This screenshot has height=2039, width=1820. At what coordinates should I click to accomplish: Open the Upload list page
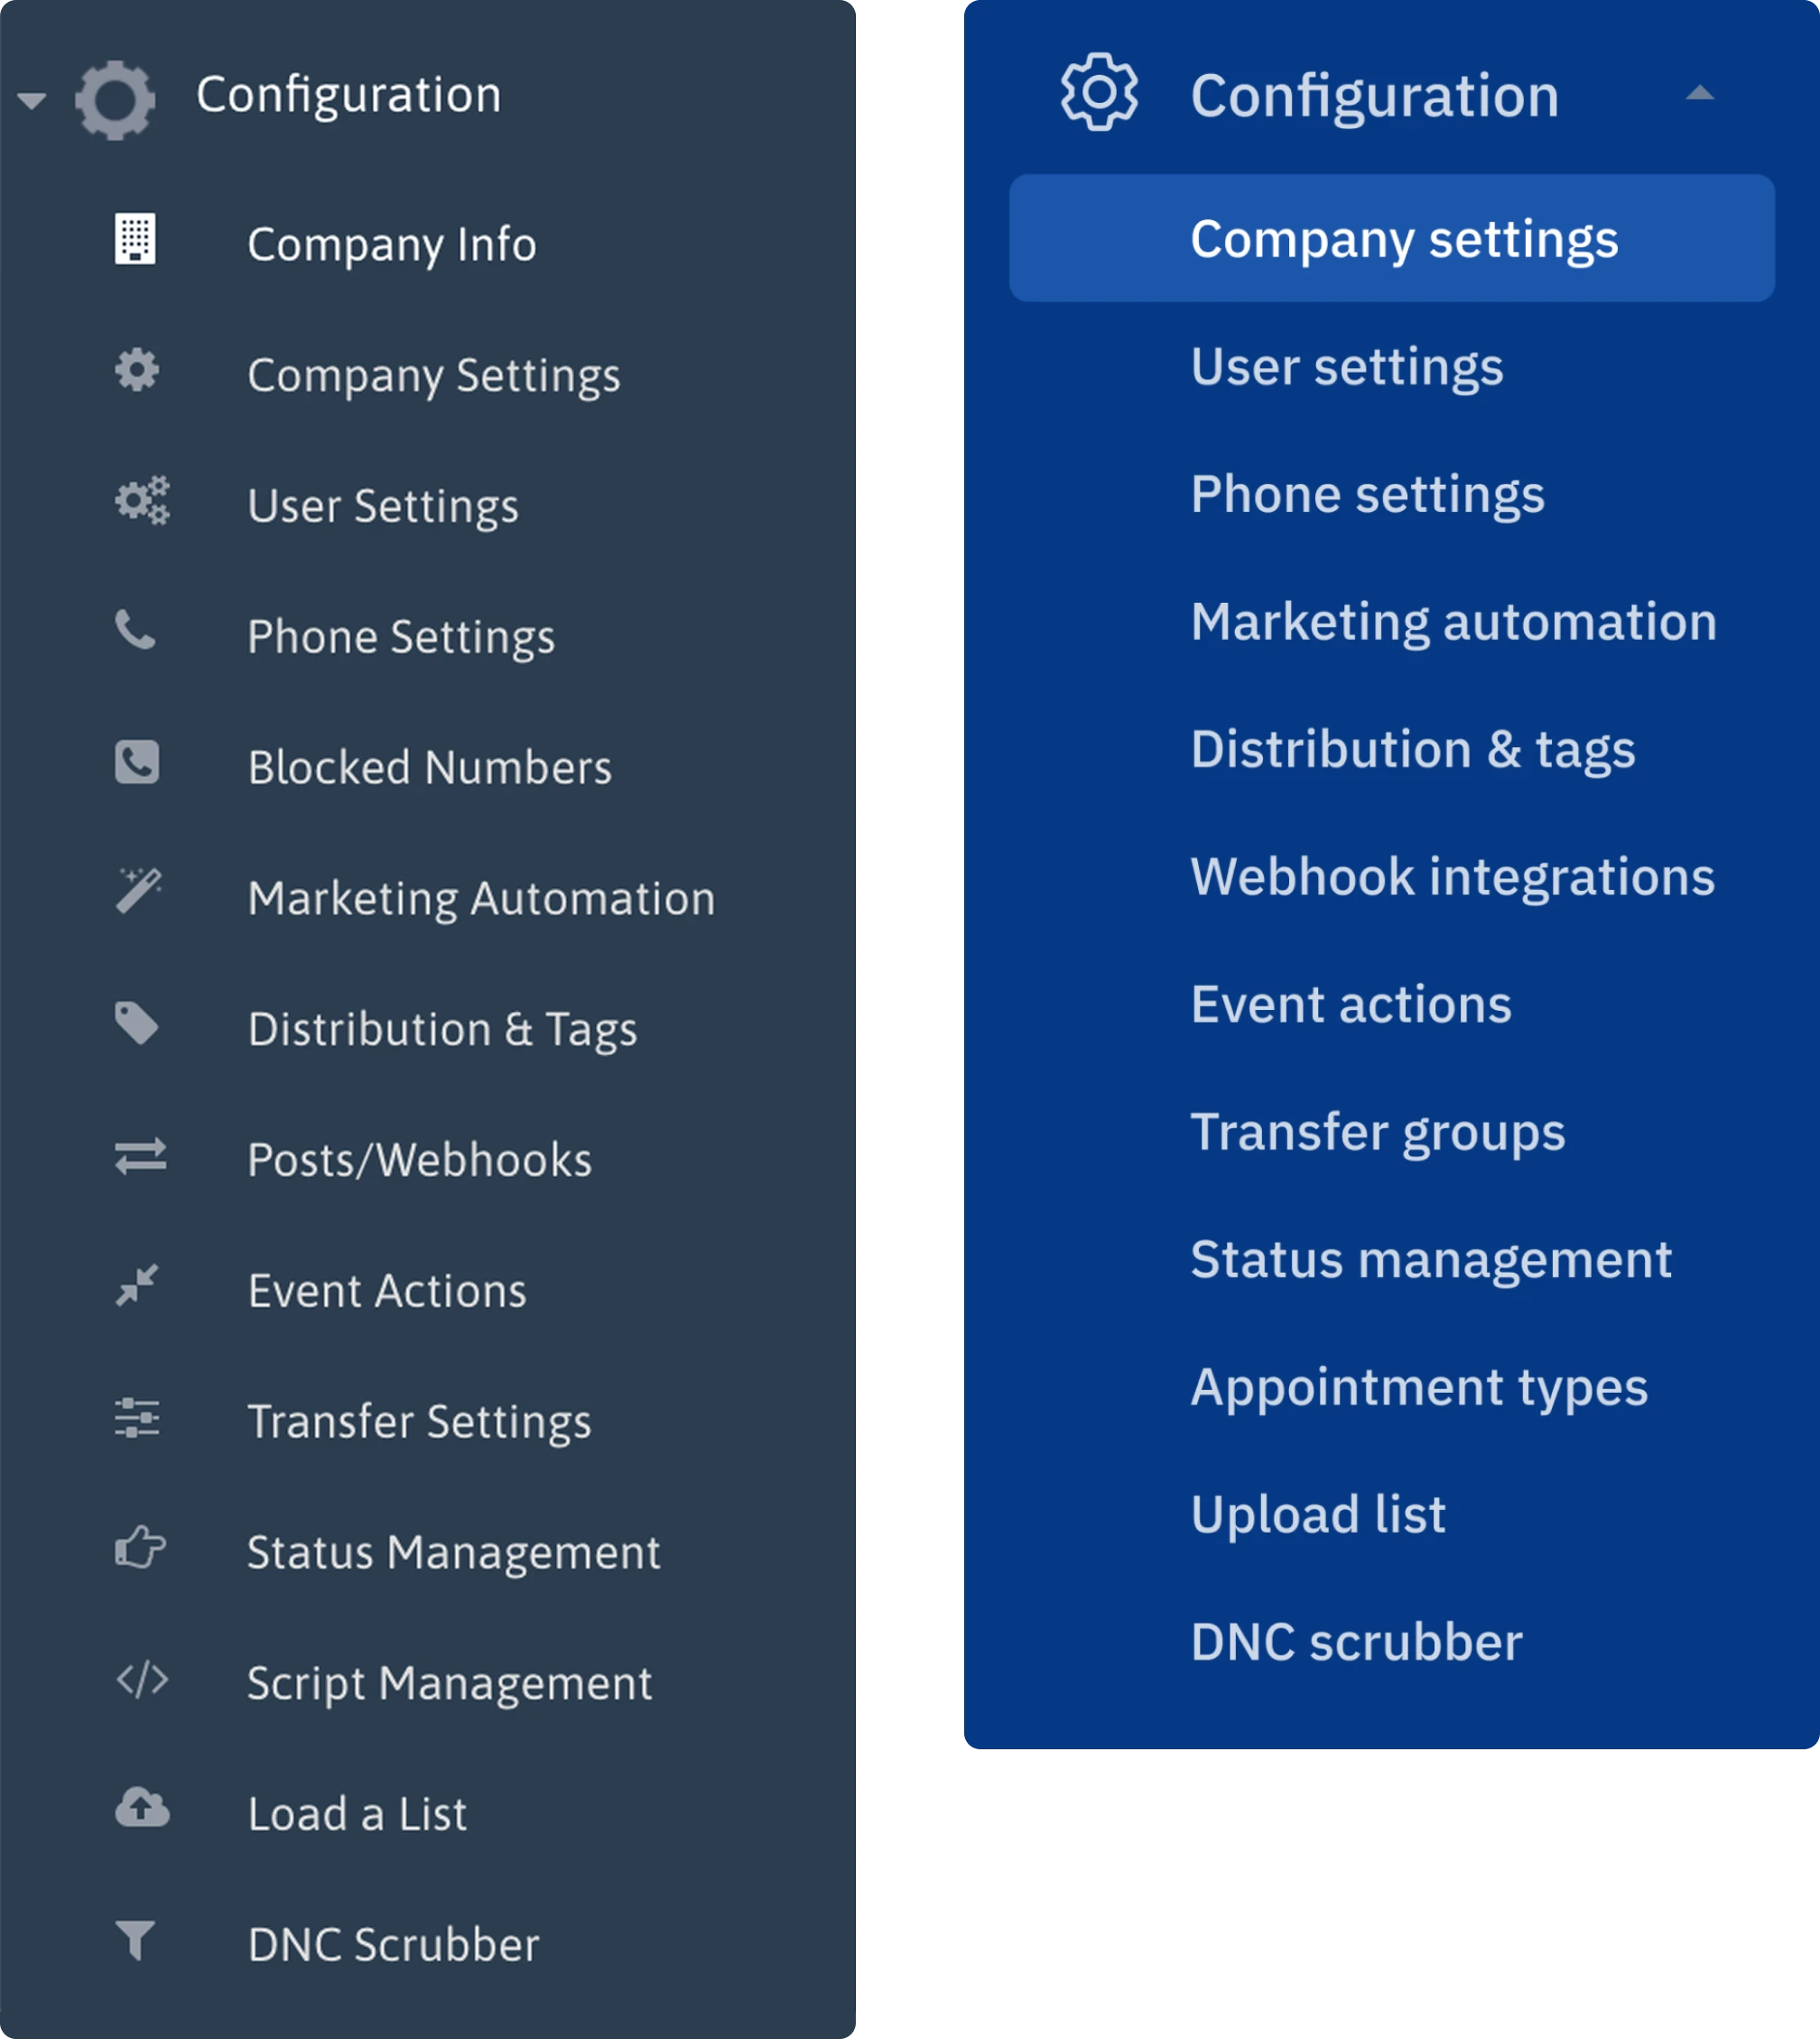point(1319,1513)
